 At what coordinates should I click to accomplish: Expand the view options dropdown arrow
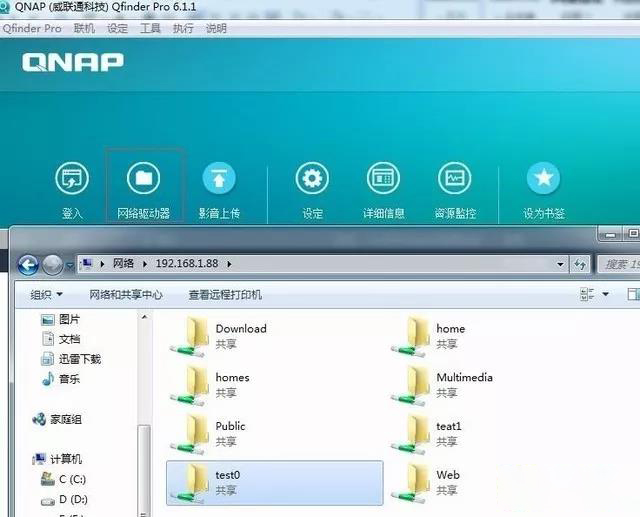tap(606, 294)
